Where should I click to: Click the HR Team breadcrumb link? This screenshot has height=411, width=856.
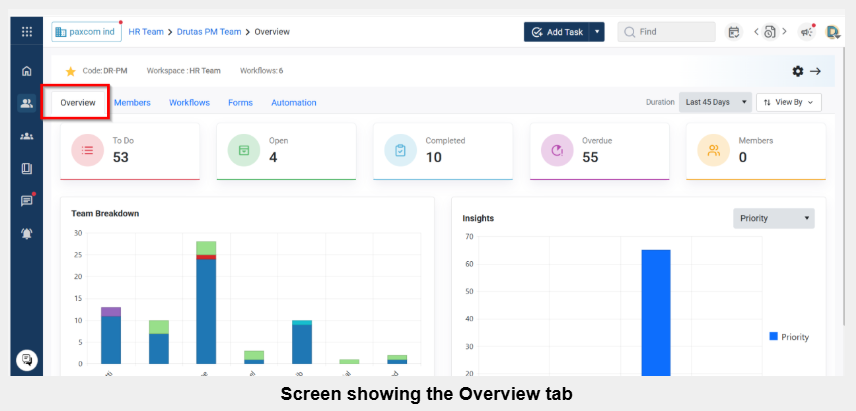pyautogui.click(x=144, y=32)
